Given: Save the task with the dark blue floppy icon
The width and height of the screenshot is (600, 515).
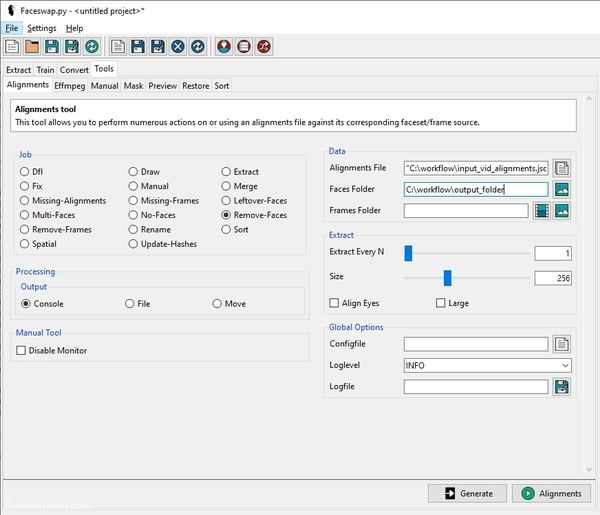Looking at the screenshot, I should pos(138,47).
